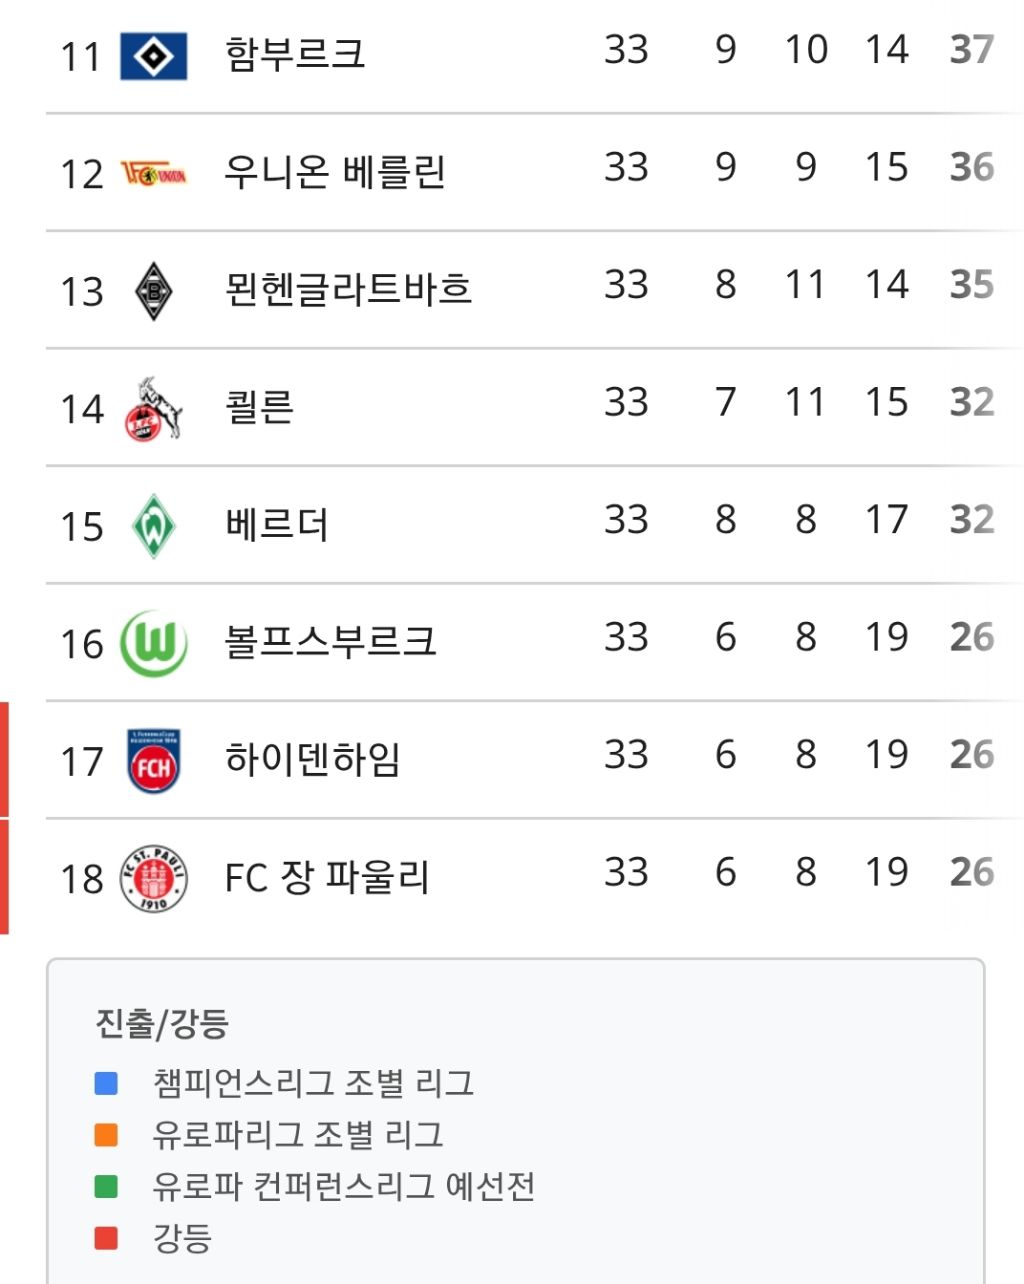
Task: Click the orange 유로파리그 legend swatch
Action: [x=106, y=1135]
